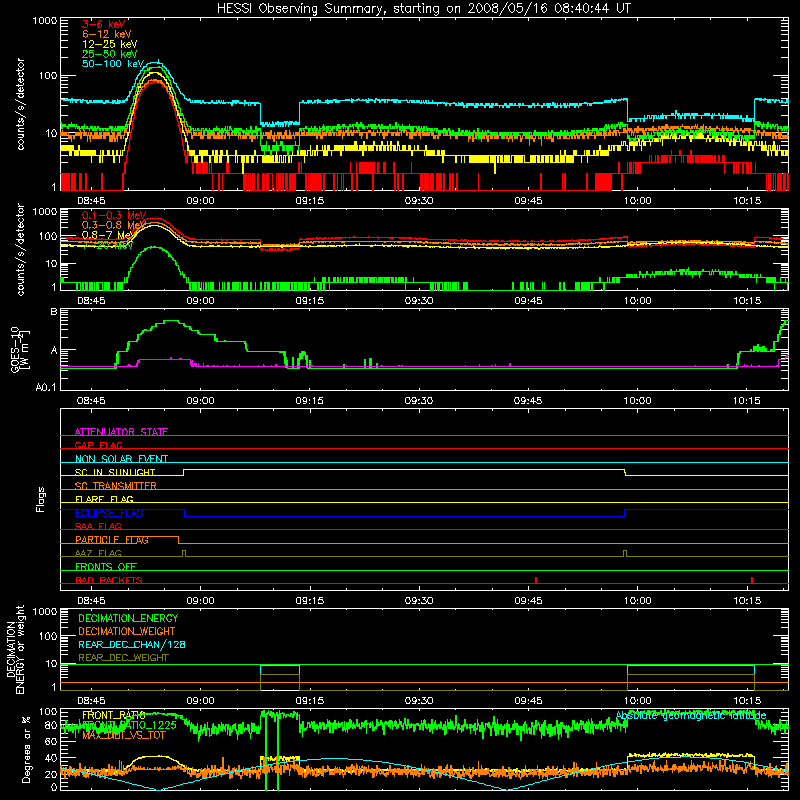
Task: Select the "DECIMATION_ENERGY" legend entry
Action: coord(128,618)
